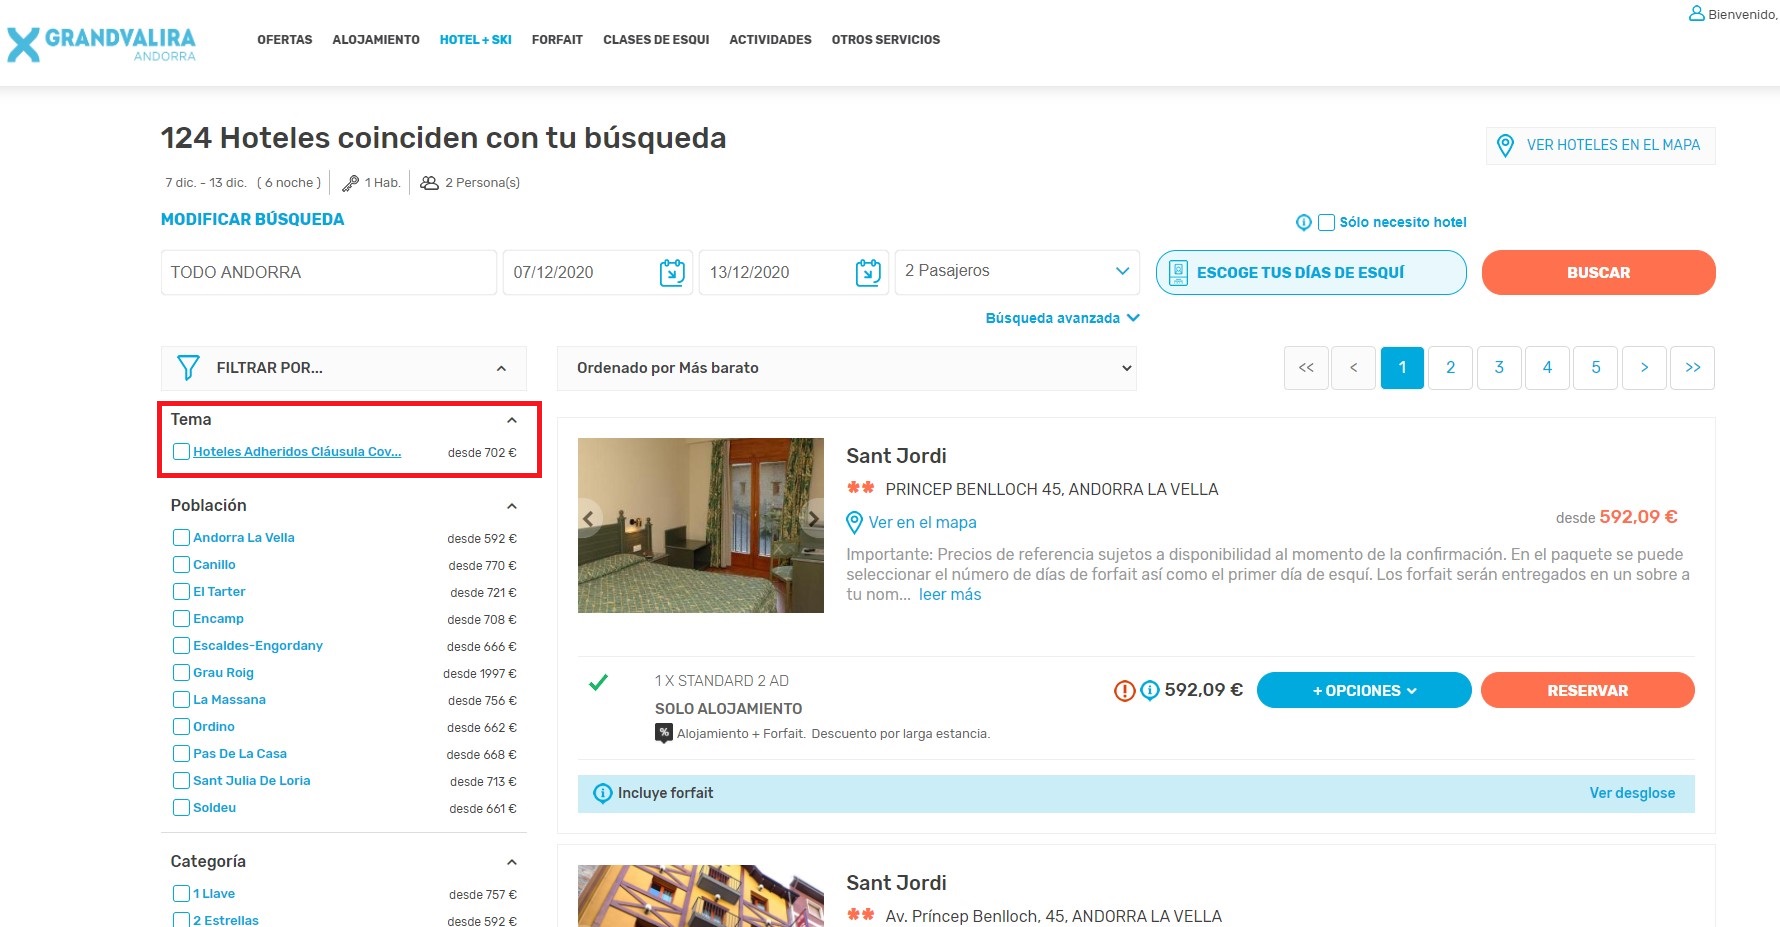Show next photo of Sant Jordi hotel
The image size is (1780, 927).
point(813,519)
